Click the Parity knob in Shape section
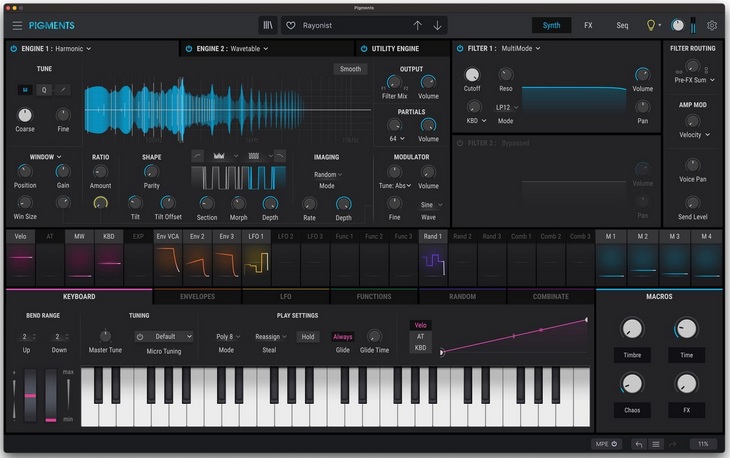 (x=151, y=172)
